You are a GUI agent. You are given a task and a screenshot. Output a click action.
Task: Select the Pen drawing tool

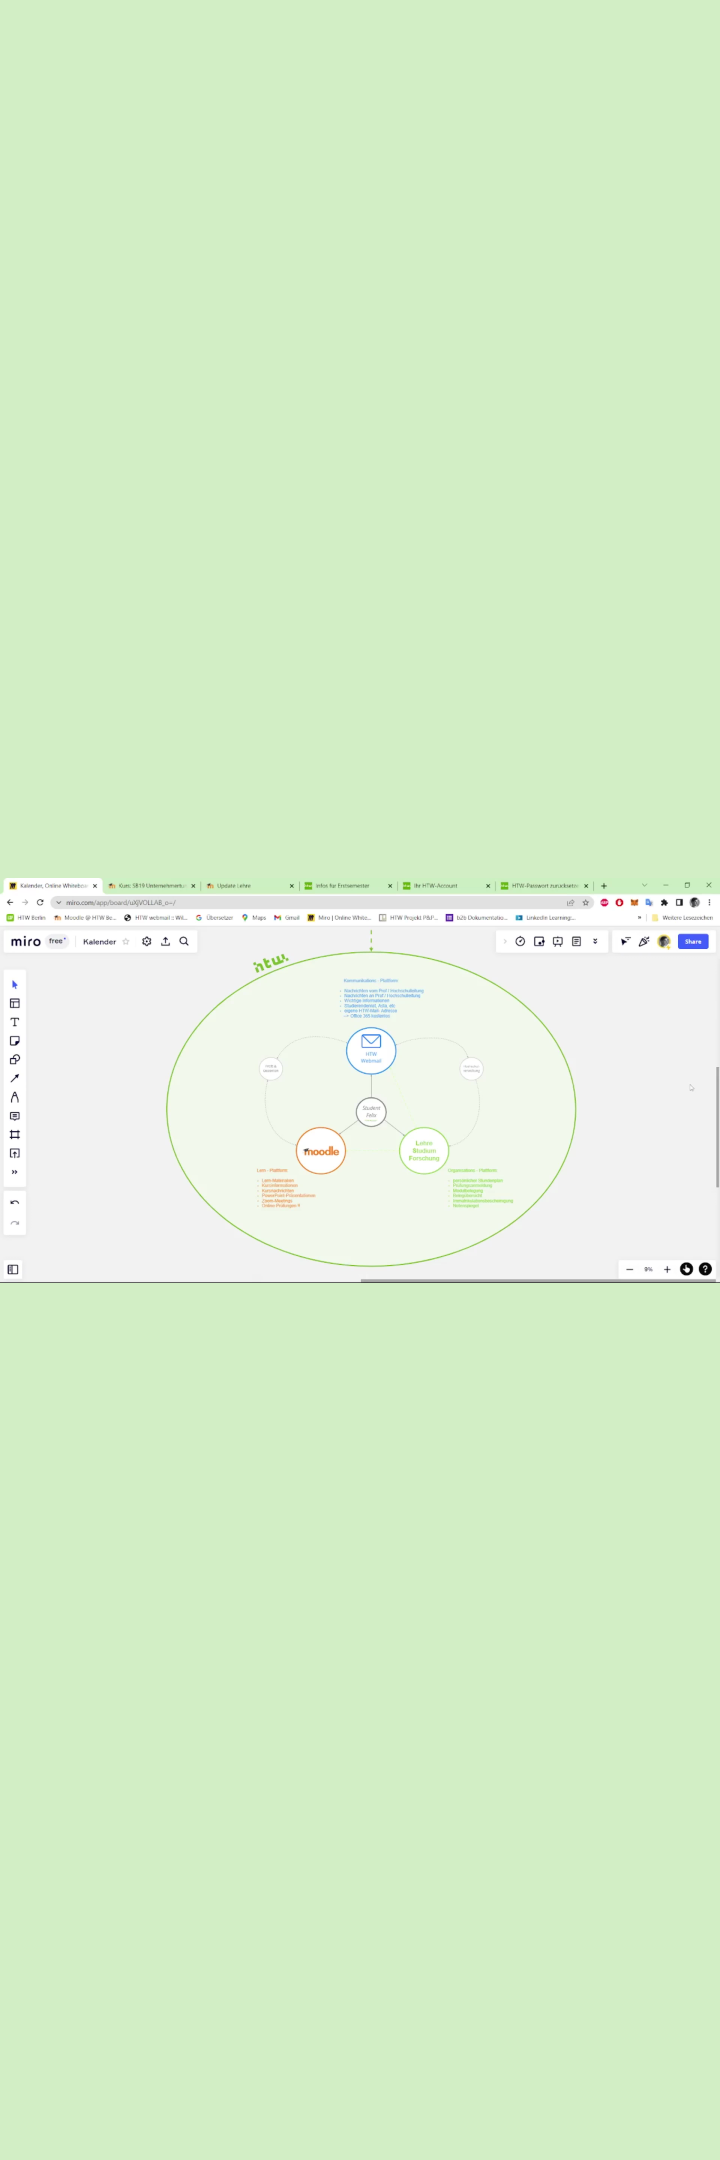pyautogui.click(x=15, y=1097)
